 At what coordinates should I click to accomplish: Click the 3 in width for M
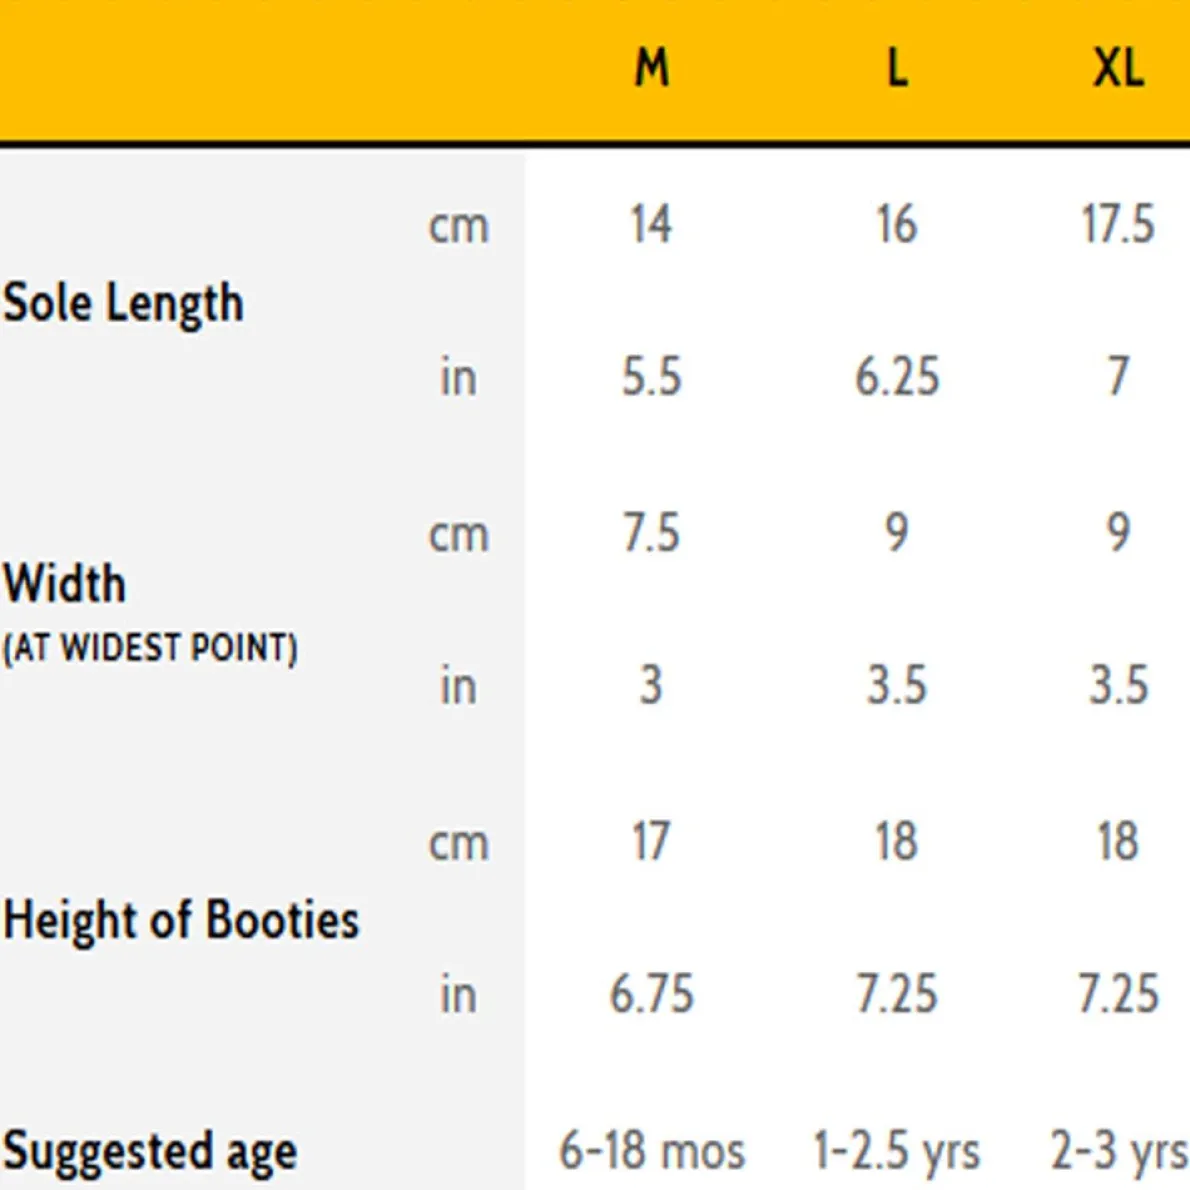coord(651,686)
